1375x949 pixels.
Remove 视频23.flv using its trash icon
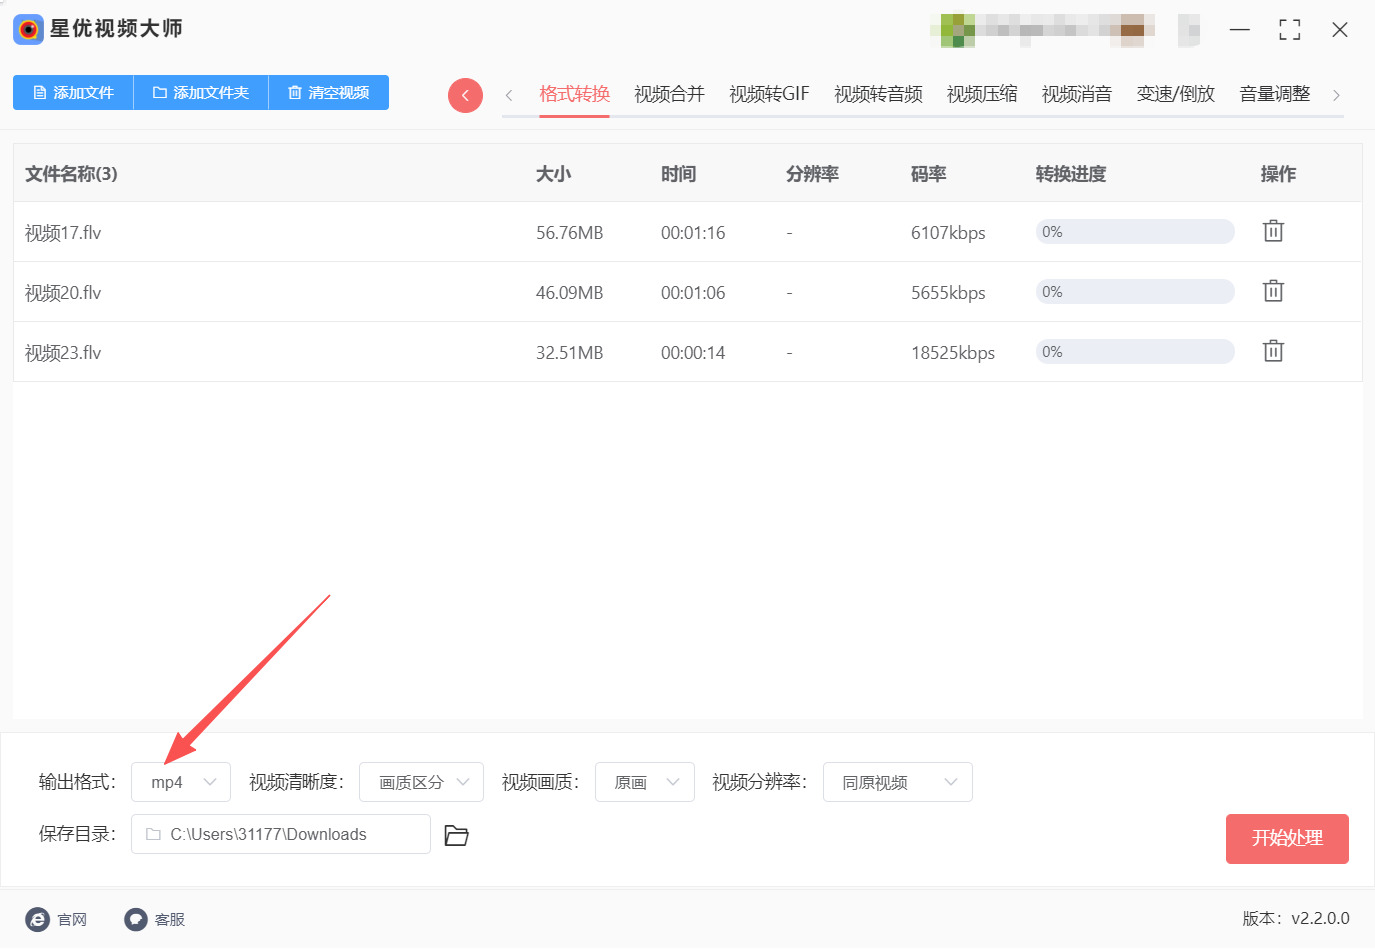click(x=1273, y=351)
